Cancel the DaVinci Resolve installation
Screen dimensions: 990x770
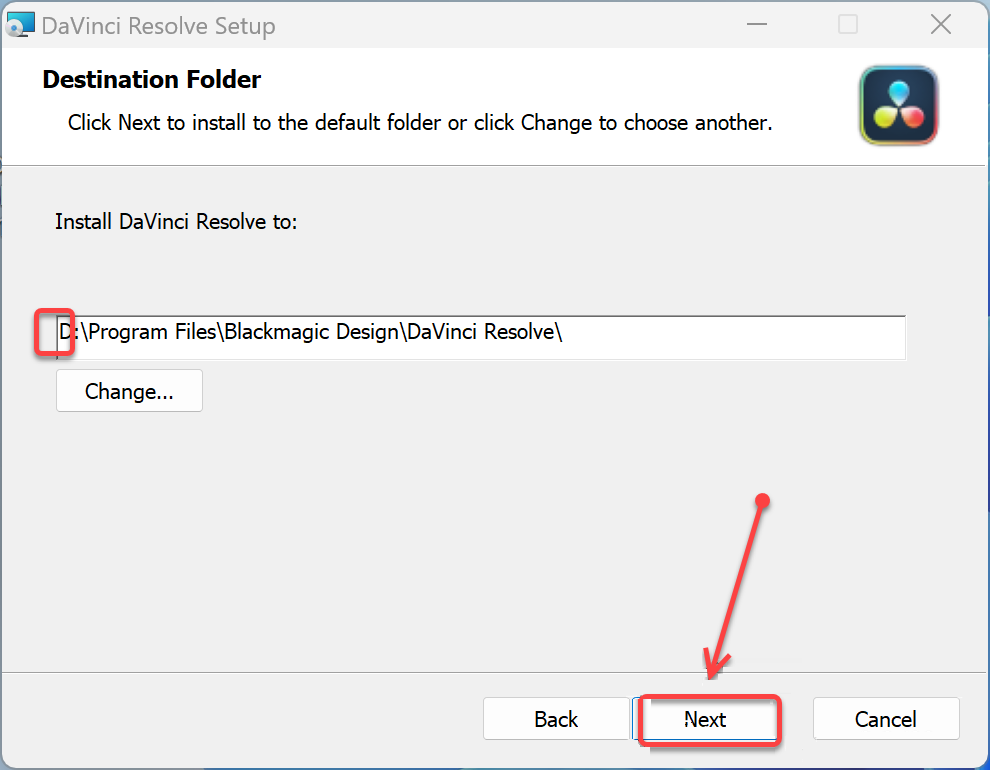(x=885, y=719)
